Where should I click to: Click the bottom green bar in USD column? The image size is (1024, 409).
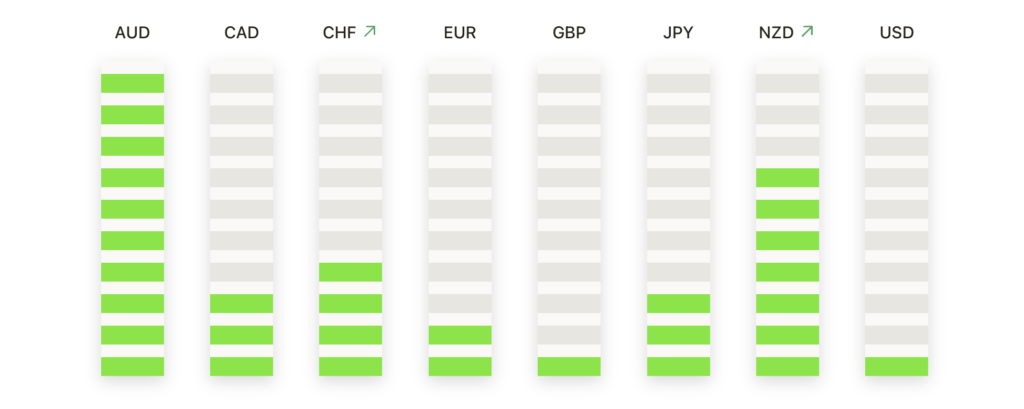[896, 366]
